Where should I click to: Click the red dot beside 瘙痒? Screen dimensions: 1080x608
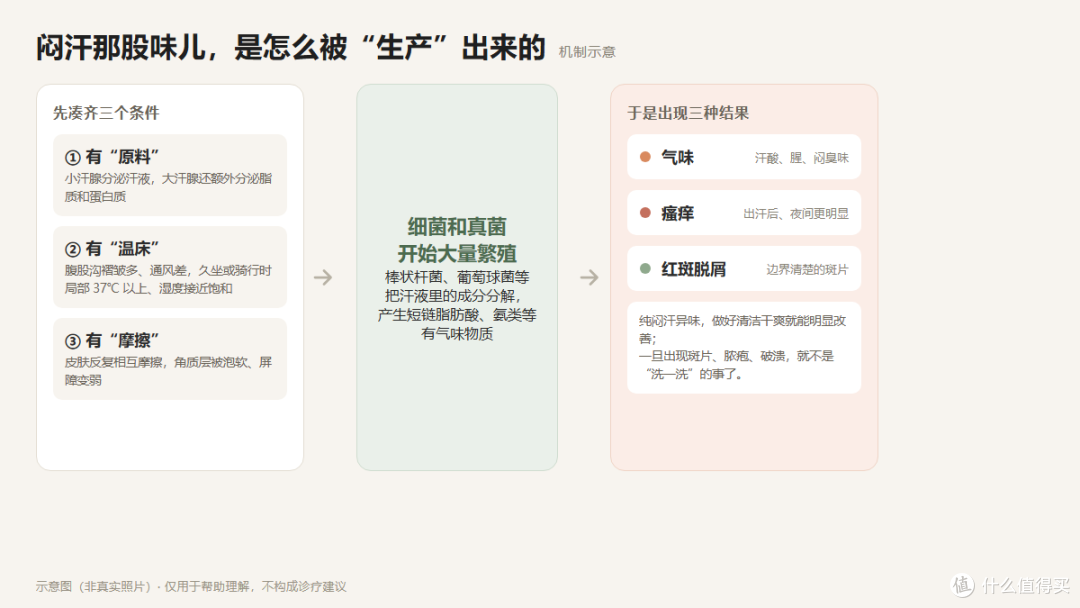pyautogui.click(x=645, y=213)
